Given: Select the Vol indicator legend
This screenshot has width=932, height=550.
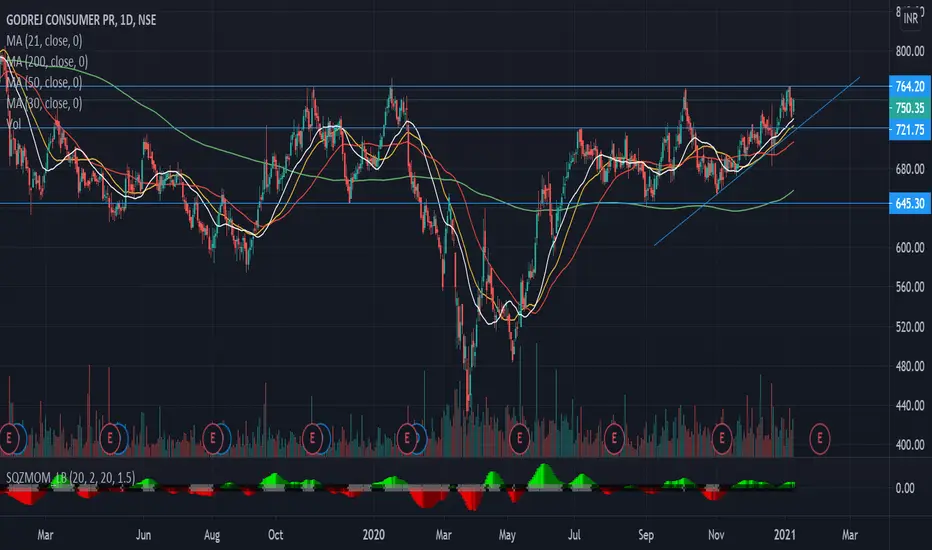Looking at the screenshot, I should [x=14, y=124].
